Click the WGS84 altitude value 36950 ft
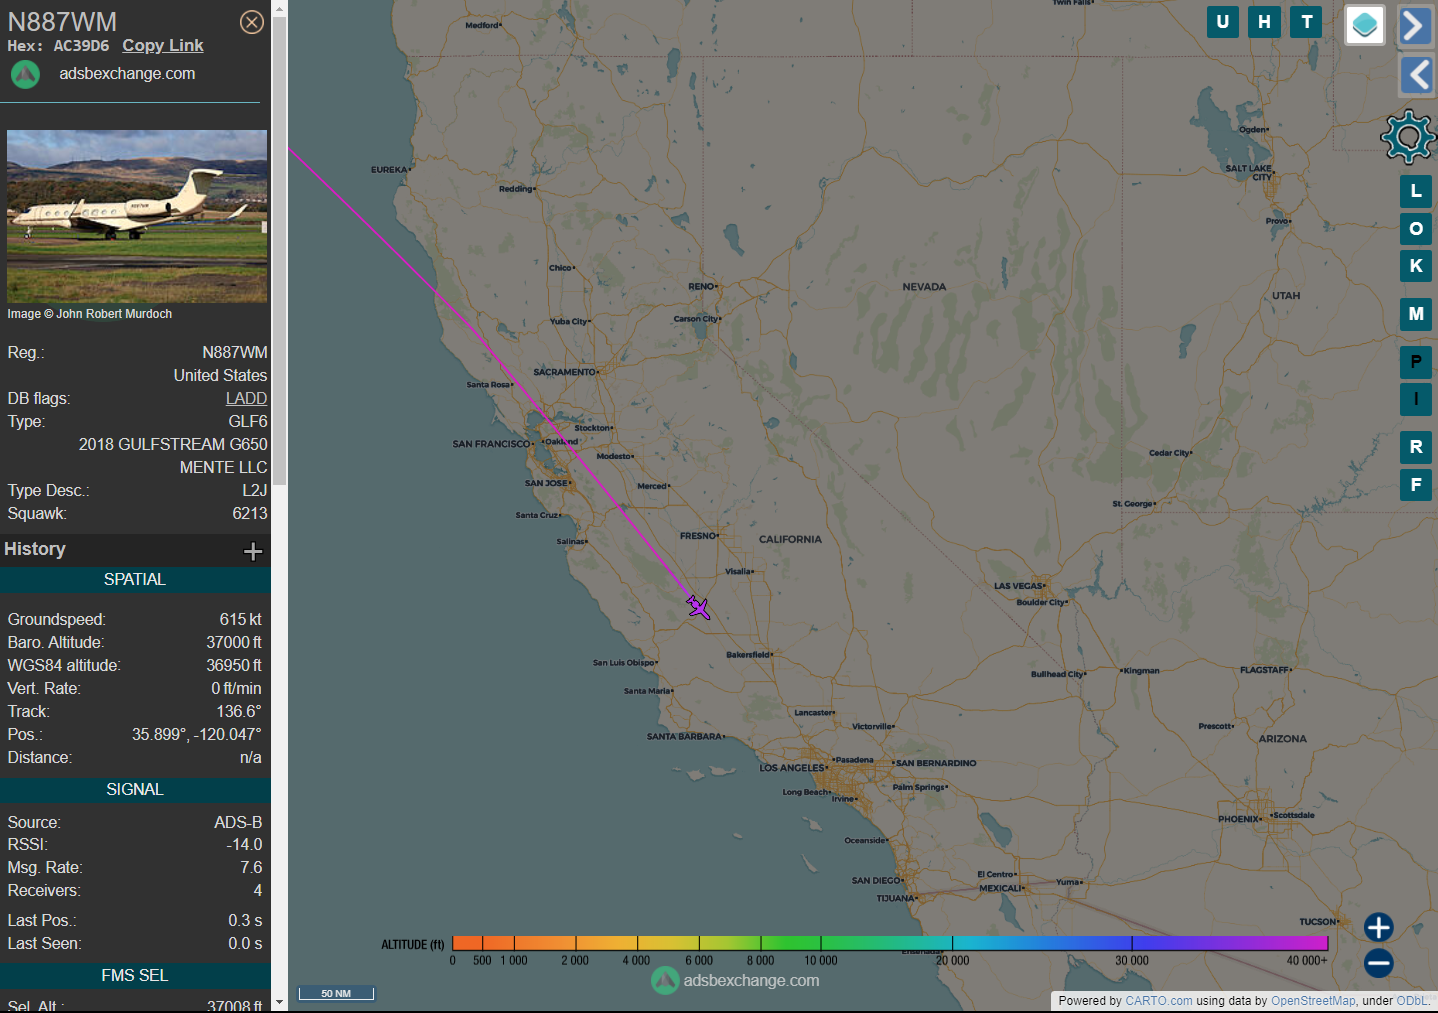This screenshot has width=1438, height=1013. (234, 666)
